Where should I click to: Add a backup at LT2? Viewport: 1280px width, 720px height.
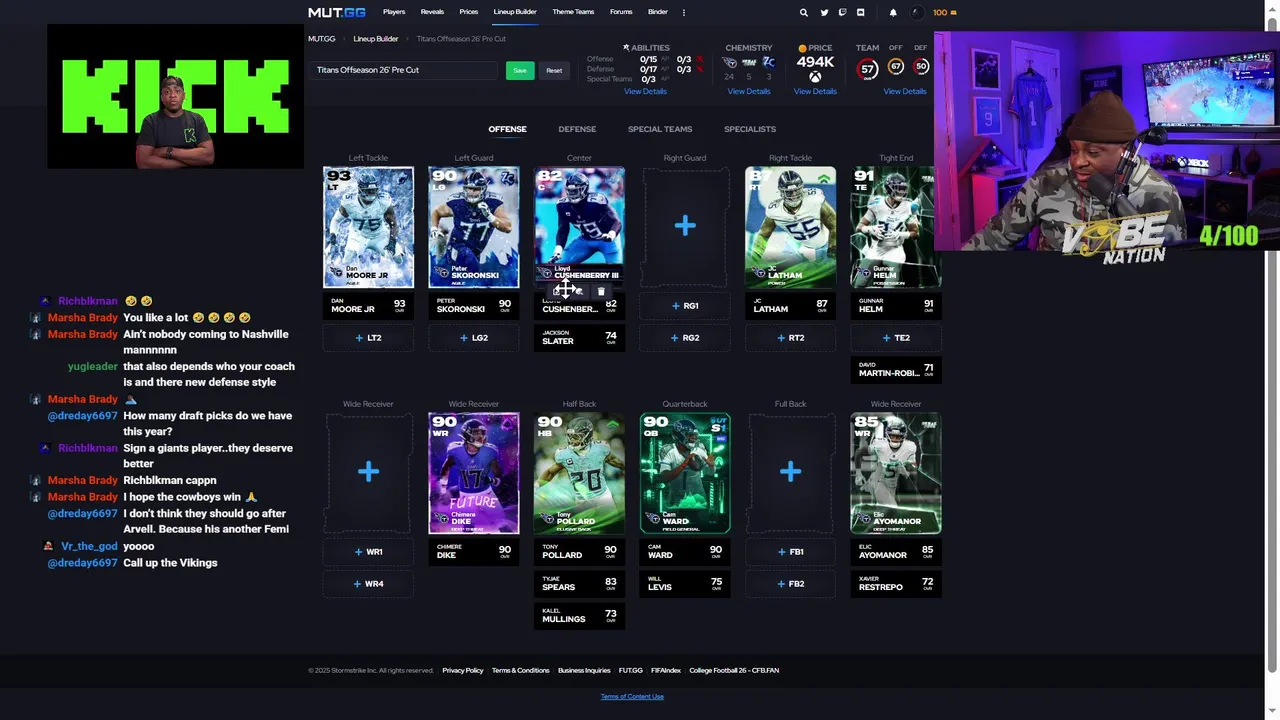pos(368,338)
